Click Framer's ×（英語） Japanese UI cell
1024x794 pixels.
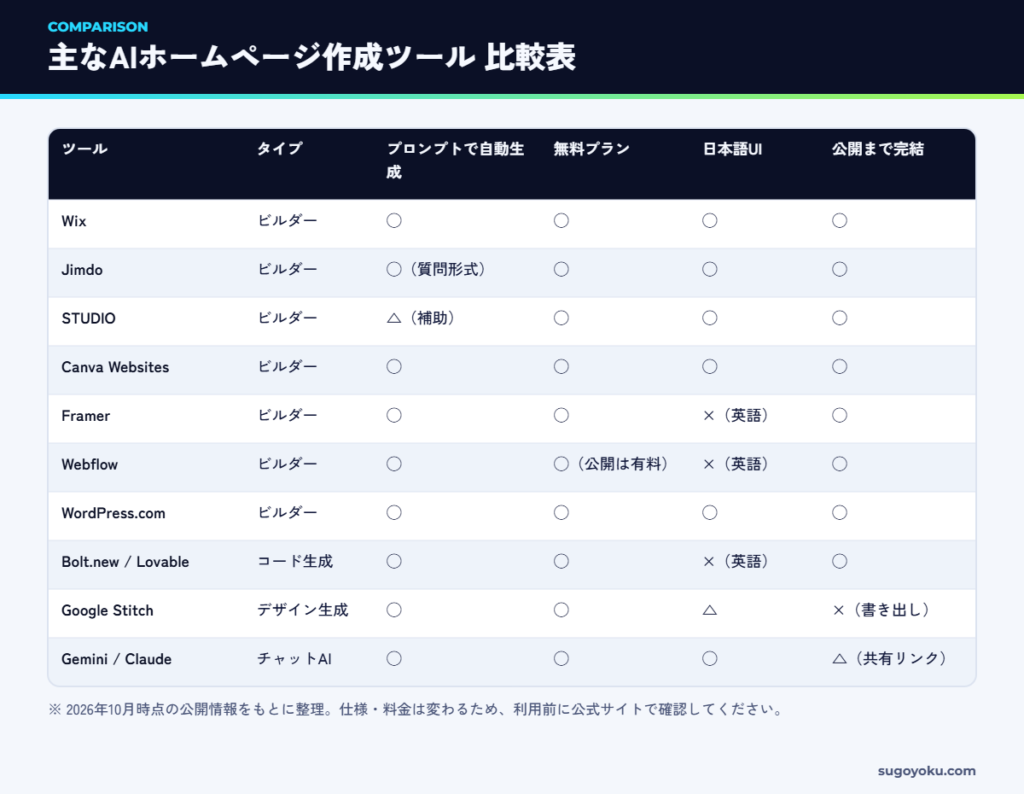(736, 415)
